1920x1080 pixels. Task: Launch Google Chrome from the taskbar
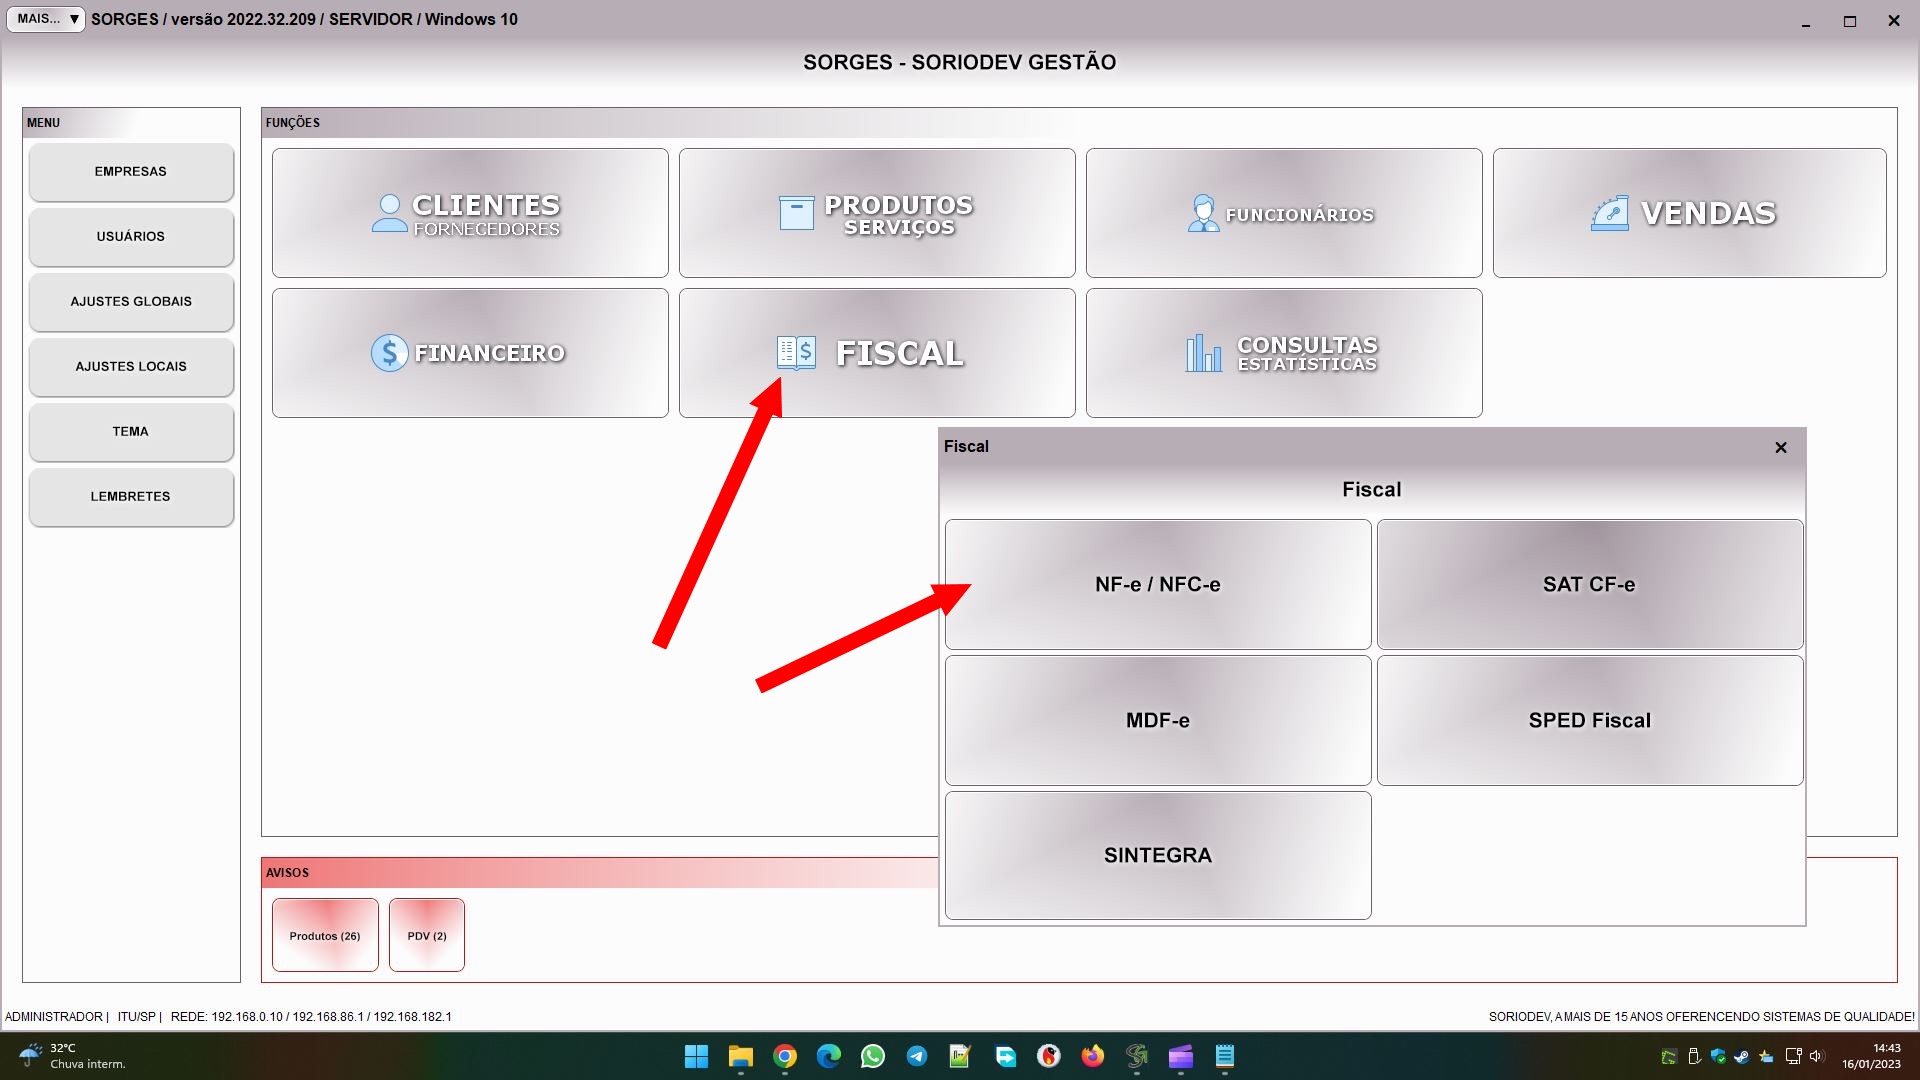click(785, 1056)
